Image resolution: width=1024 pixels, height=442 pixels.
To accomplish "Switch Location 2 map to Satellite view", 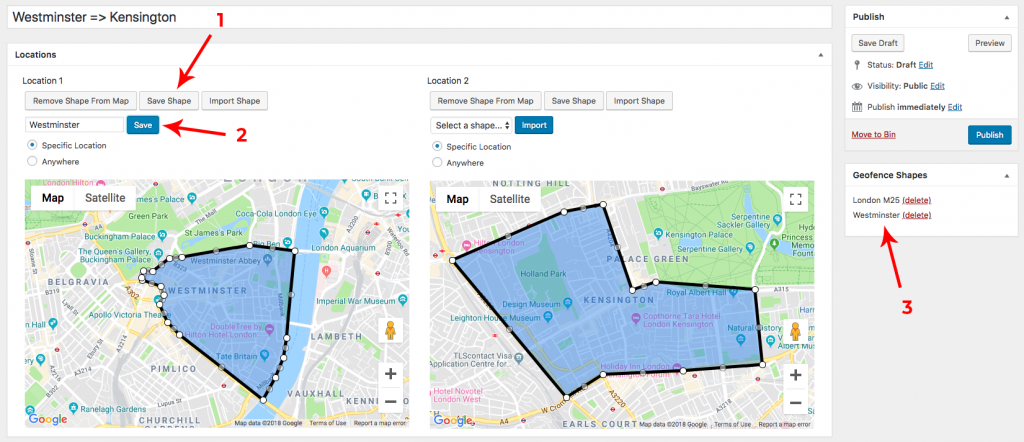I will click(x=509, y=199).
